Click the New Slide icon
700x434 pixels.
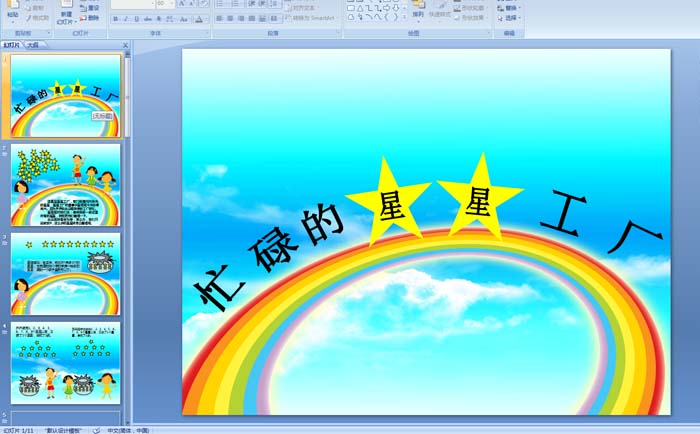66,12
